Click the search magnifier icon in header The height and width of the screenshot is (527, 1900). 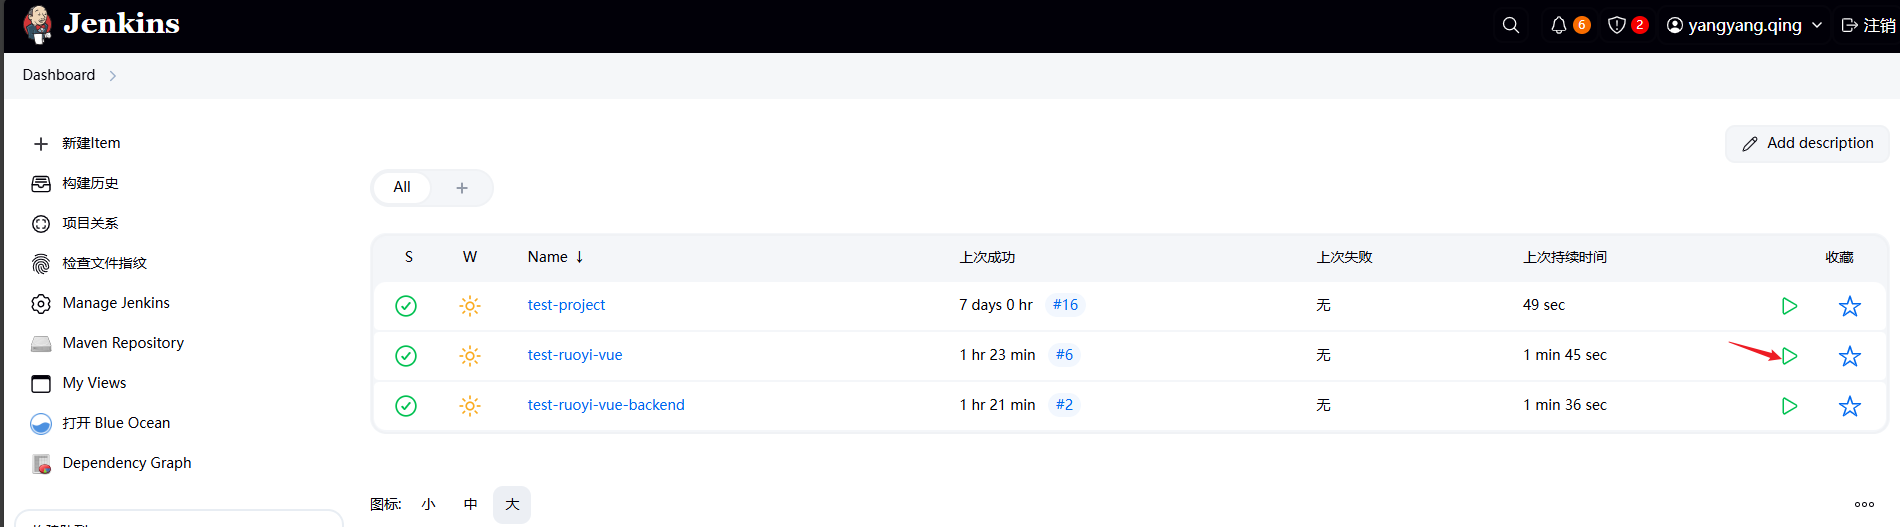coord(1510,25)
